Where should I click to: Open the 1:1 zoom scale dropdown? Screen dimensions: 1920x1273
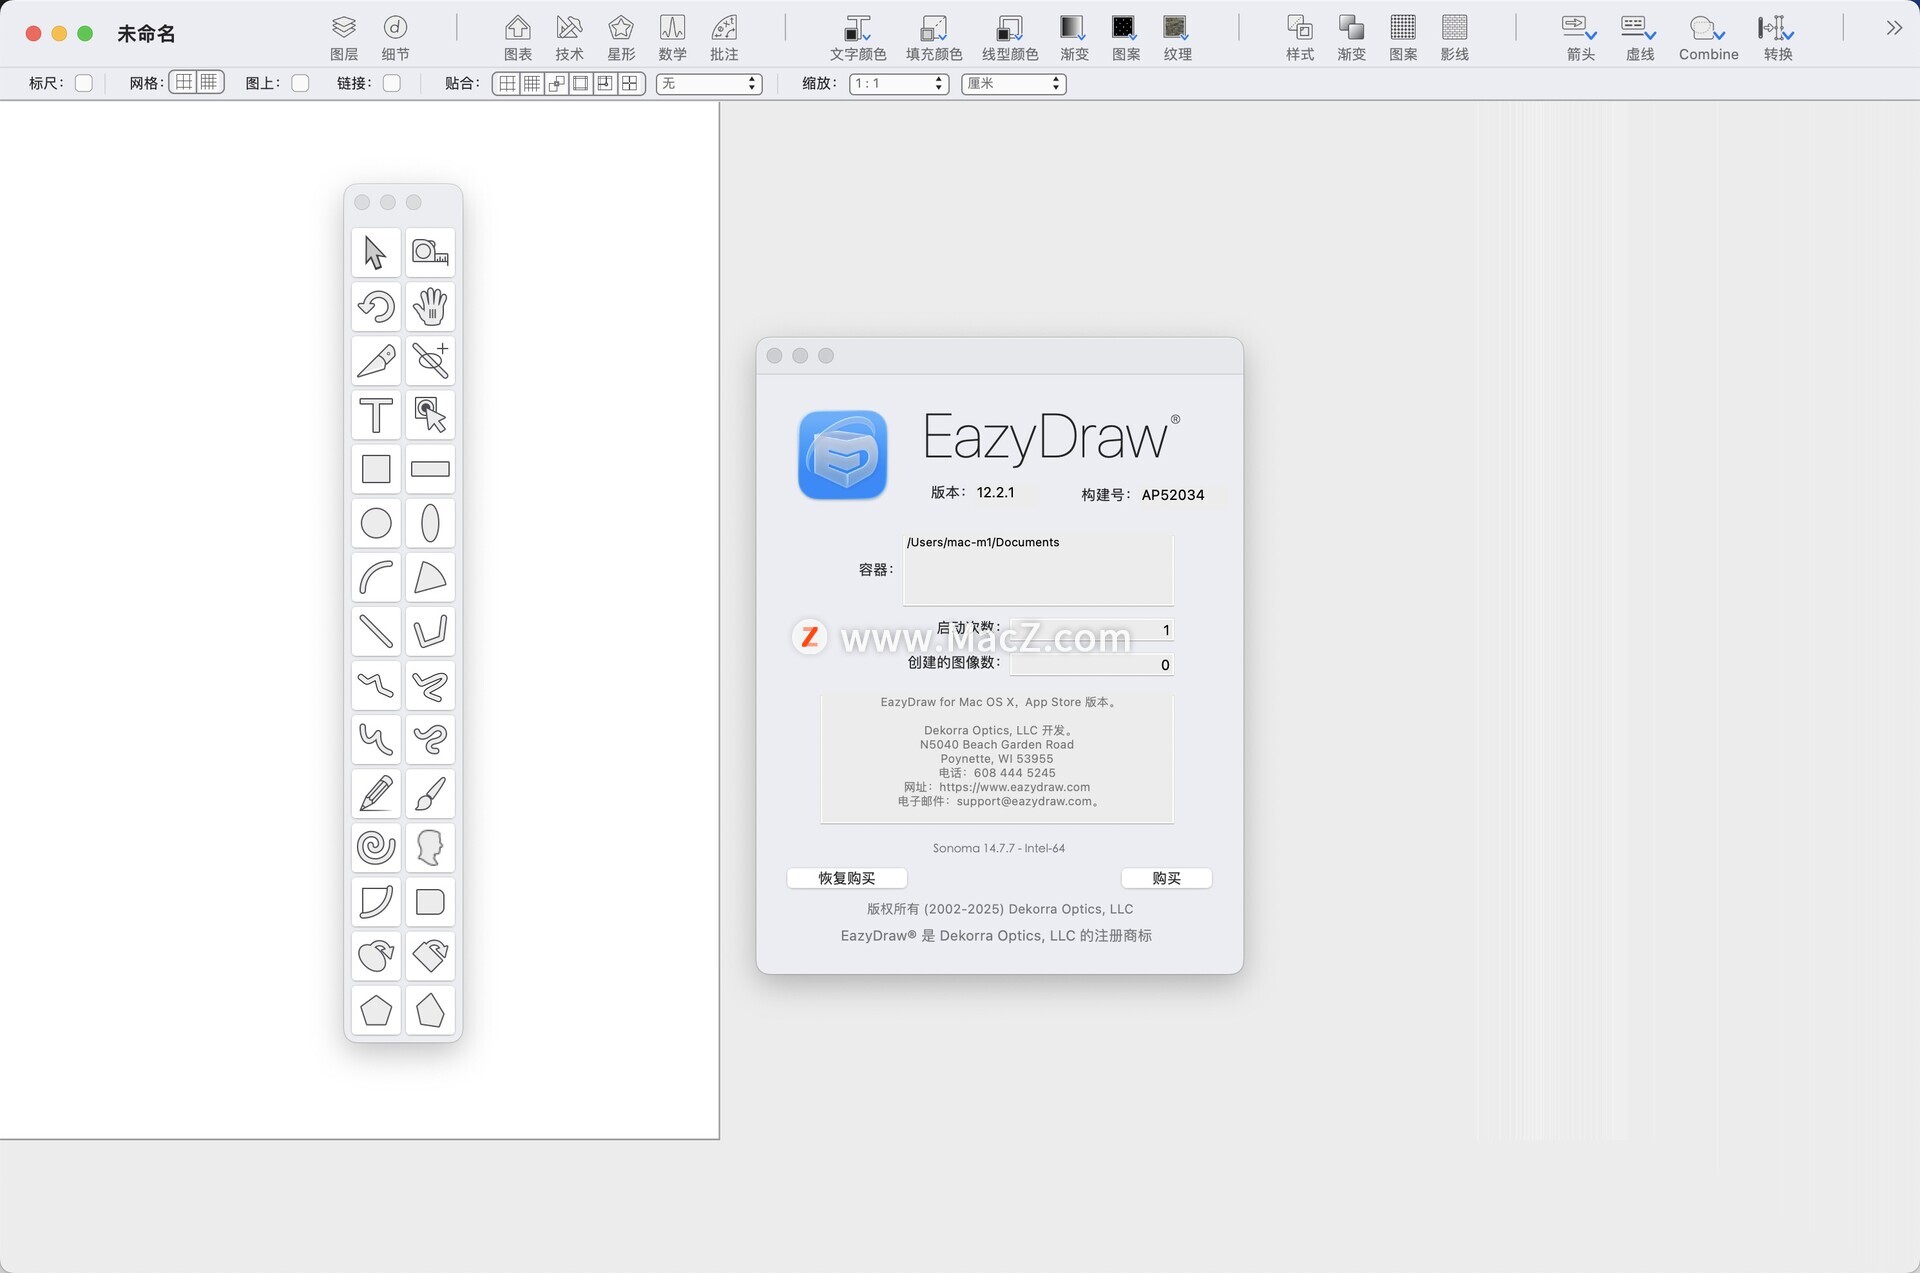pyautogui.click(x=898, y=84)
